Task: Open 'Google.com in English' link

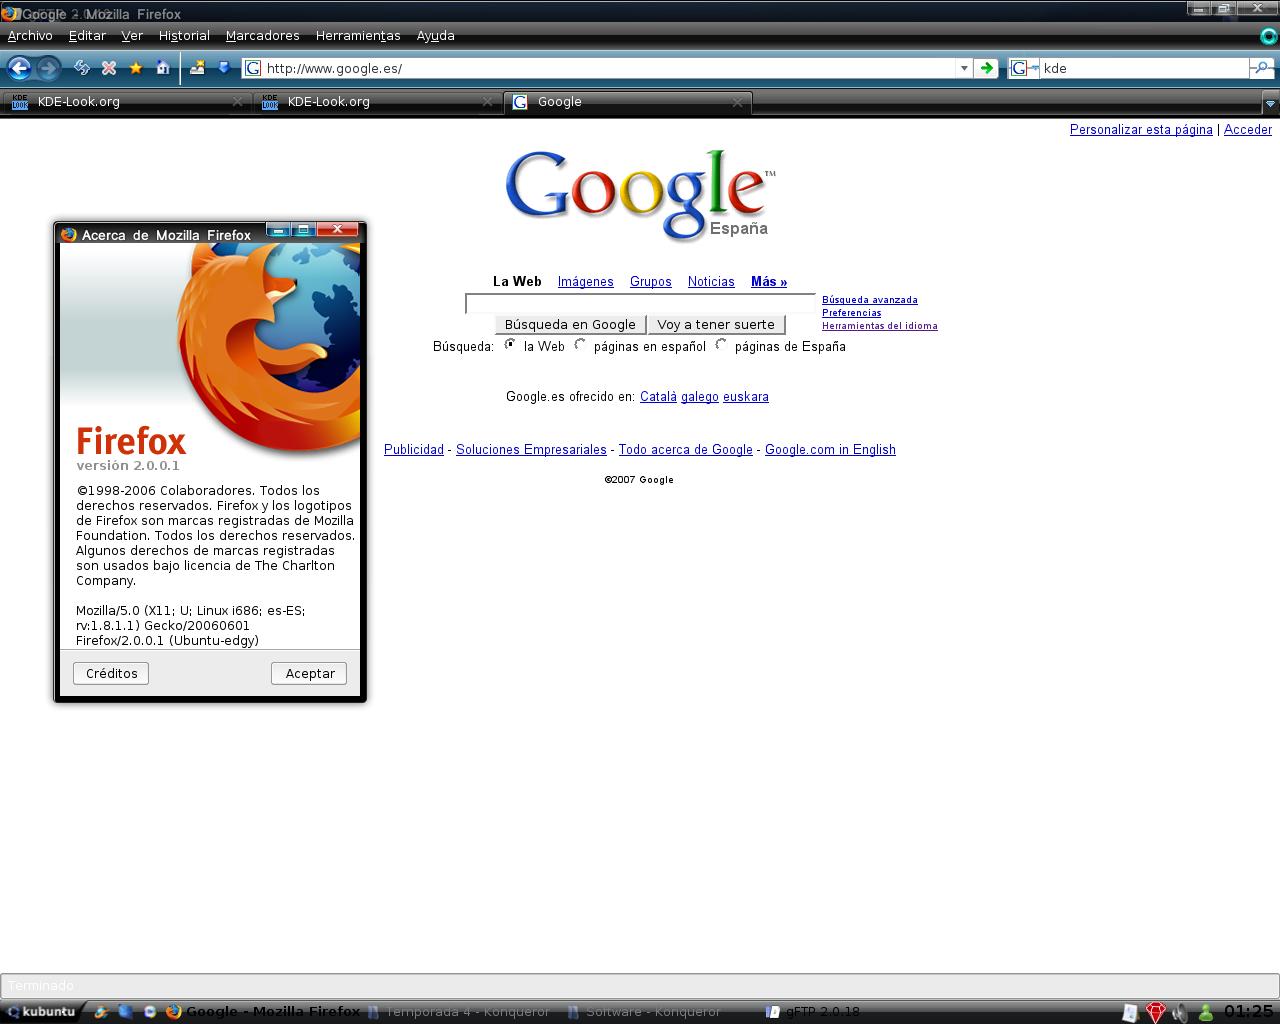Action: point(830,450)
